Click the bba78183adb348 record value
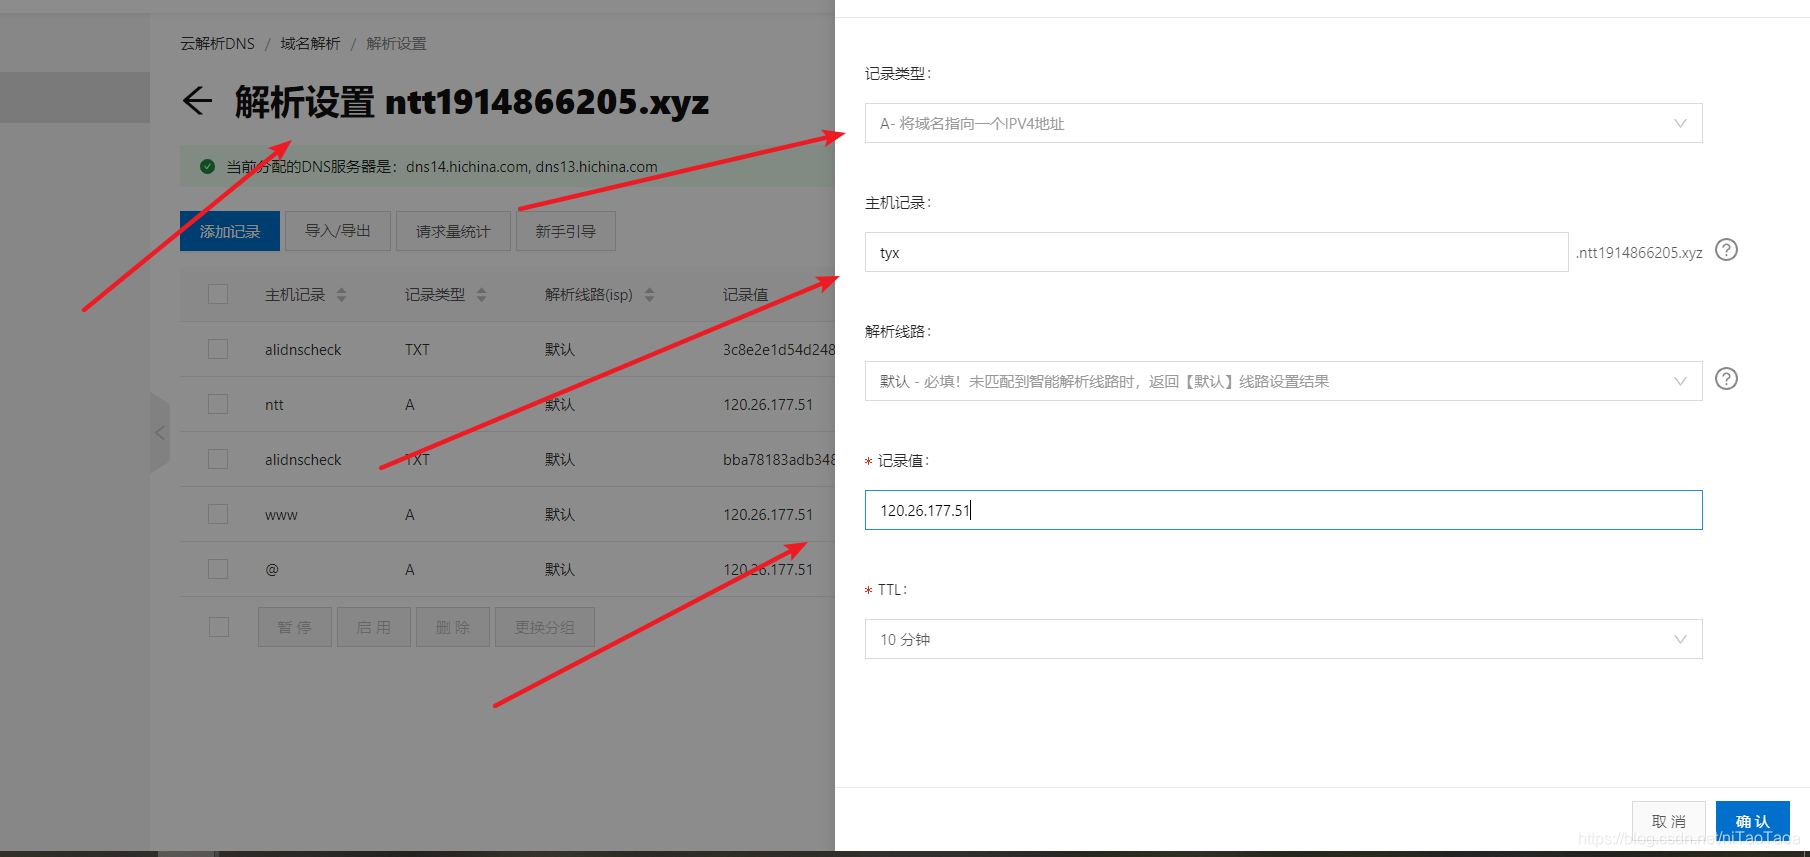The height and width of the screenshot is (857, 1810). click(779, 460)
